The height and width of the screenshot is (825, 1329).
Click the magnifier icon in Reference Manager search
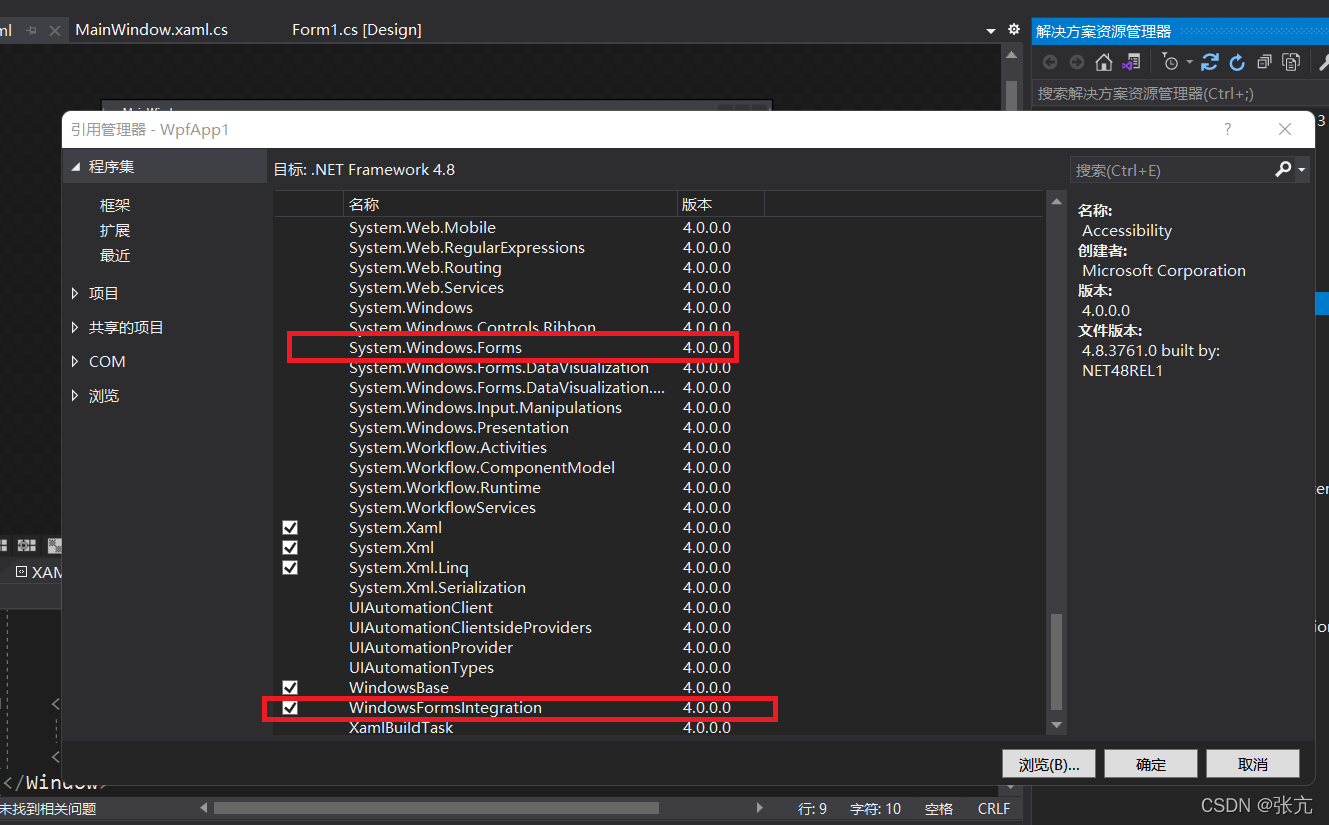pyautogui.click(x=1283, y=170)
